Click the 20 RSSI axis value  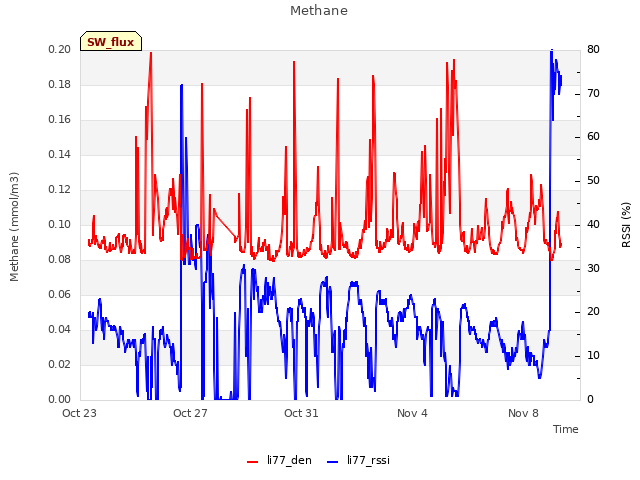[593, 312]
